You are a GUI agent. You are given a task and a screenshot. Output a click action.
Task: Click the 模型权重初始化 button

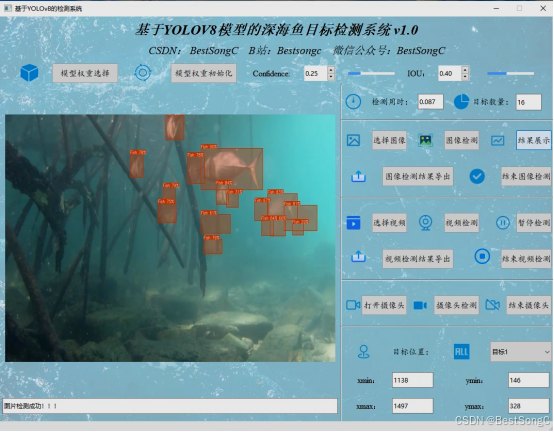[x=204, y=73]
